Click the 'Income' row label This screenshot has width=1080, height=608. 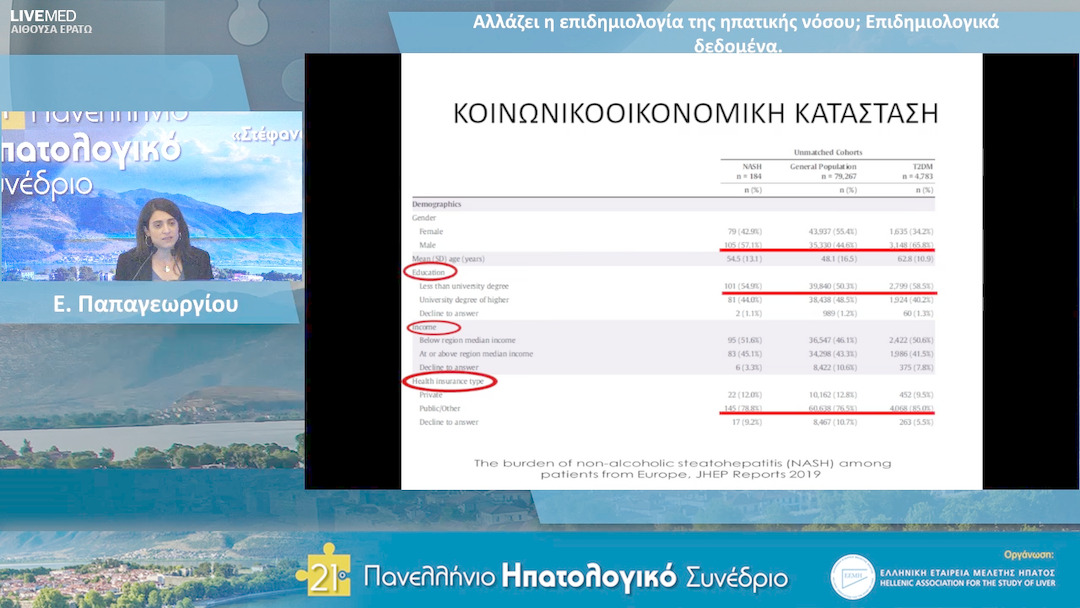[x=424, y=327]
